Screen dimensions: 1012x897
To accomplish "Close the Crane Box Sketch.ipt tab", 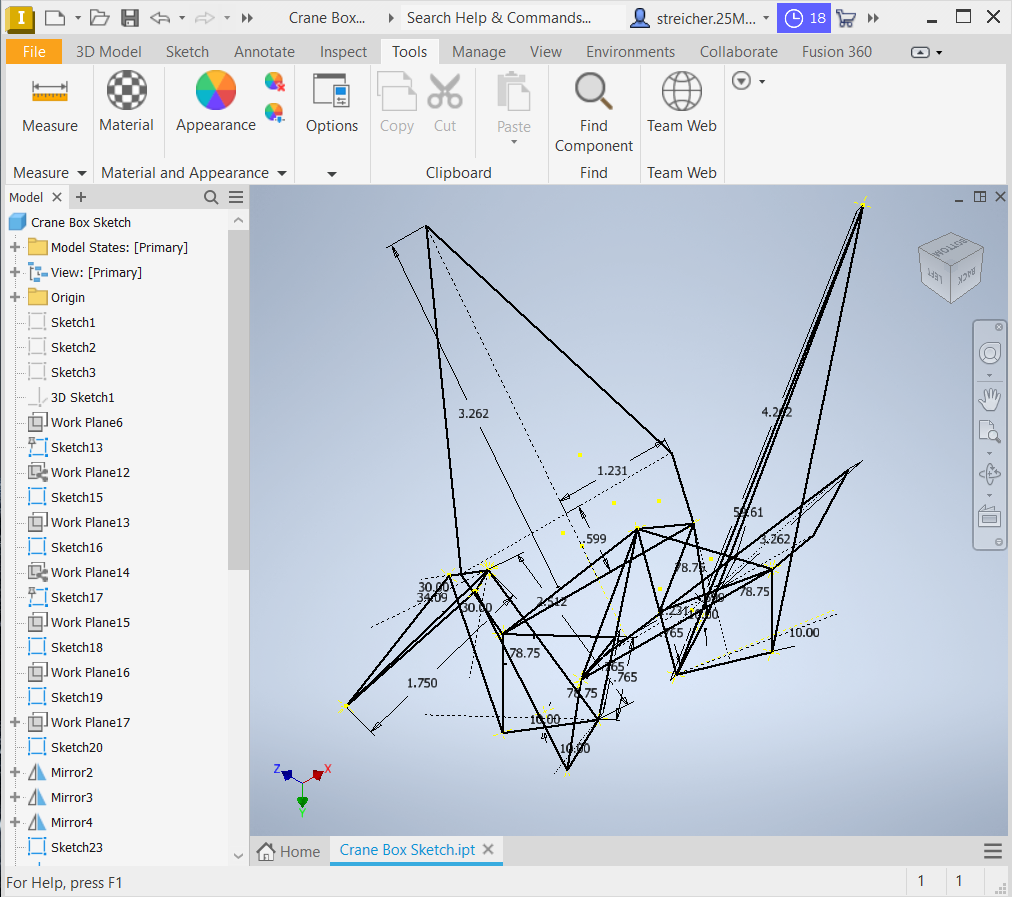I will tap(489, 849).
